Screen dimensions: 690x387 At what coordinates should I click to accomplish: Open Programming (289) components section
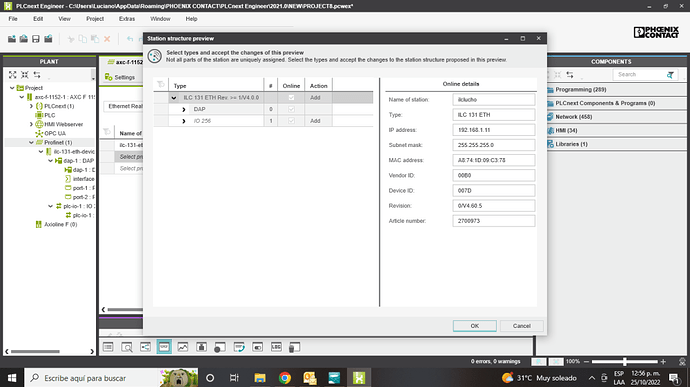tap(616, 89)
